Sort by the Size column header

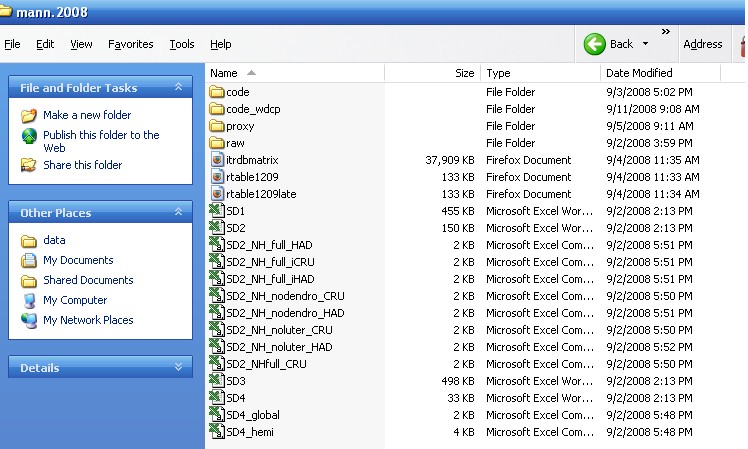[x=432, y=73]
